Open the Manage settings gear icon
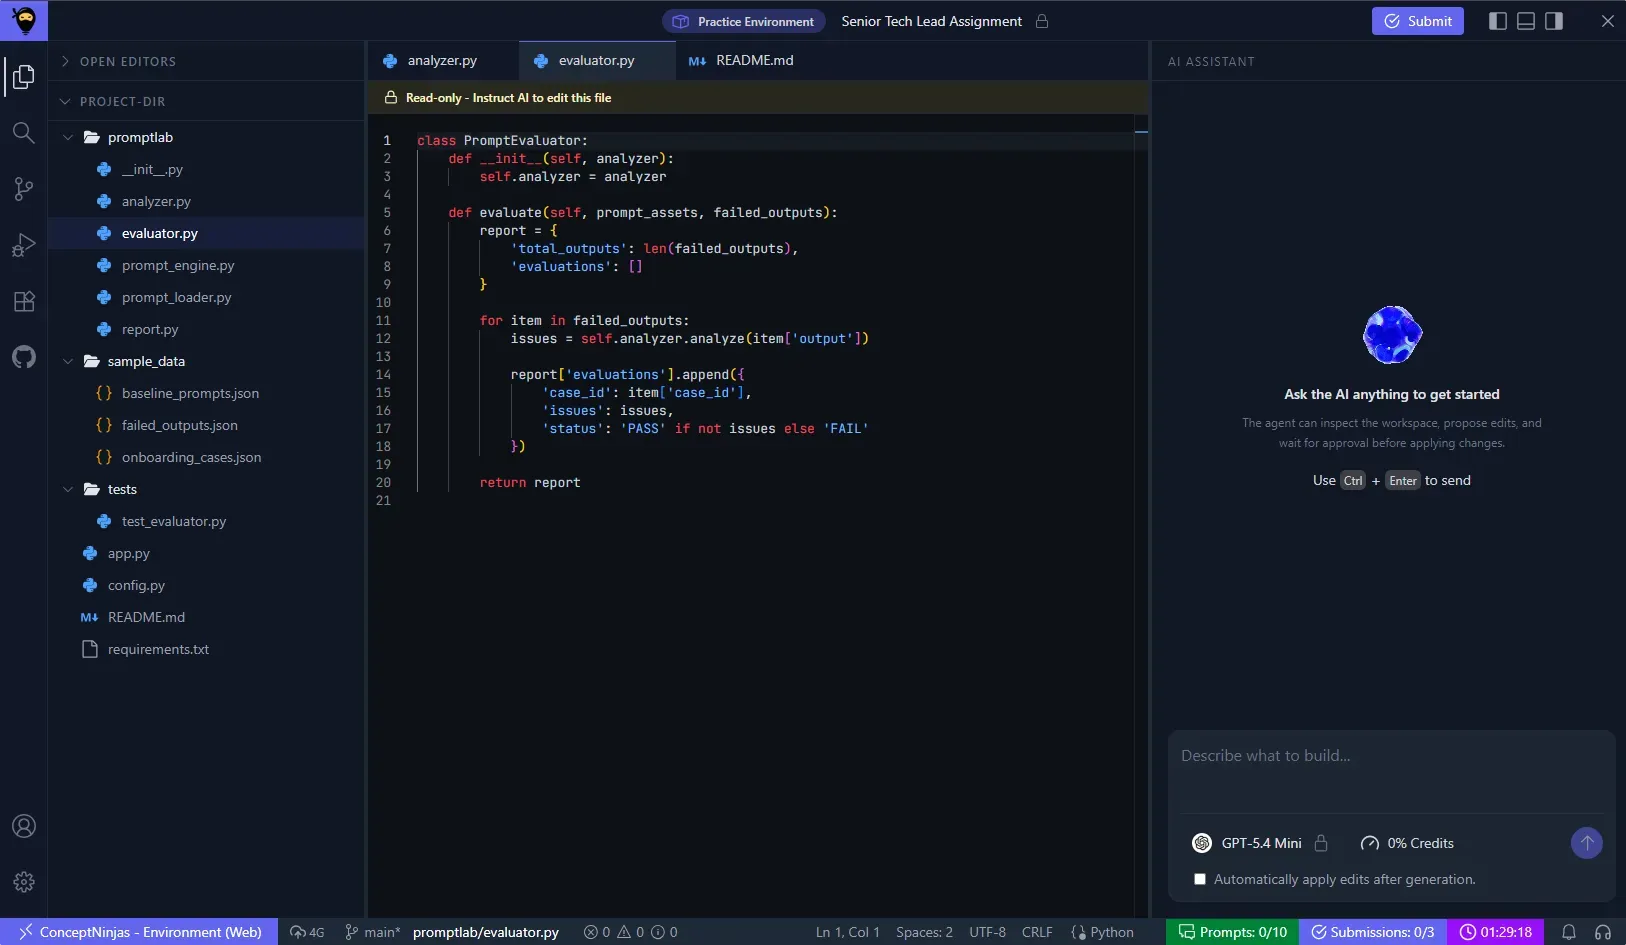Screen dimensions: 1626x945 click(x=24, y=882)
